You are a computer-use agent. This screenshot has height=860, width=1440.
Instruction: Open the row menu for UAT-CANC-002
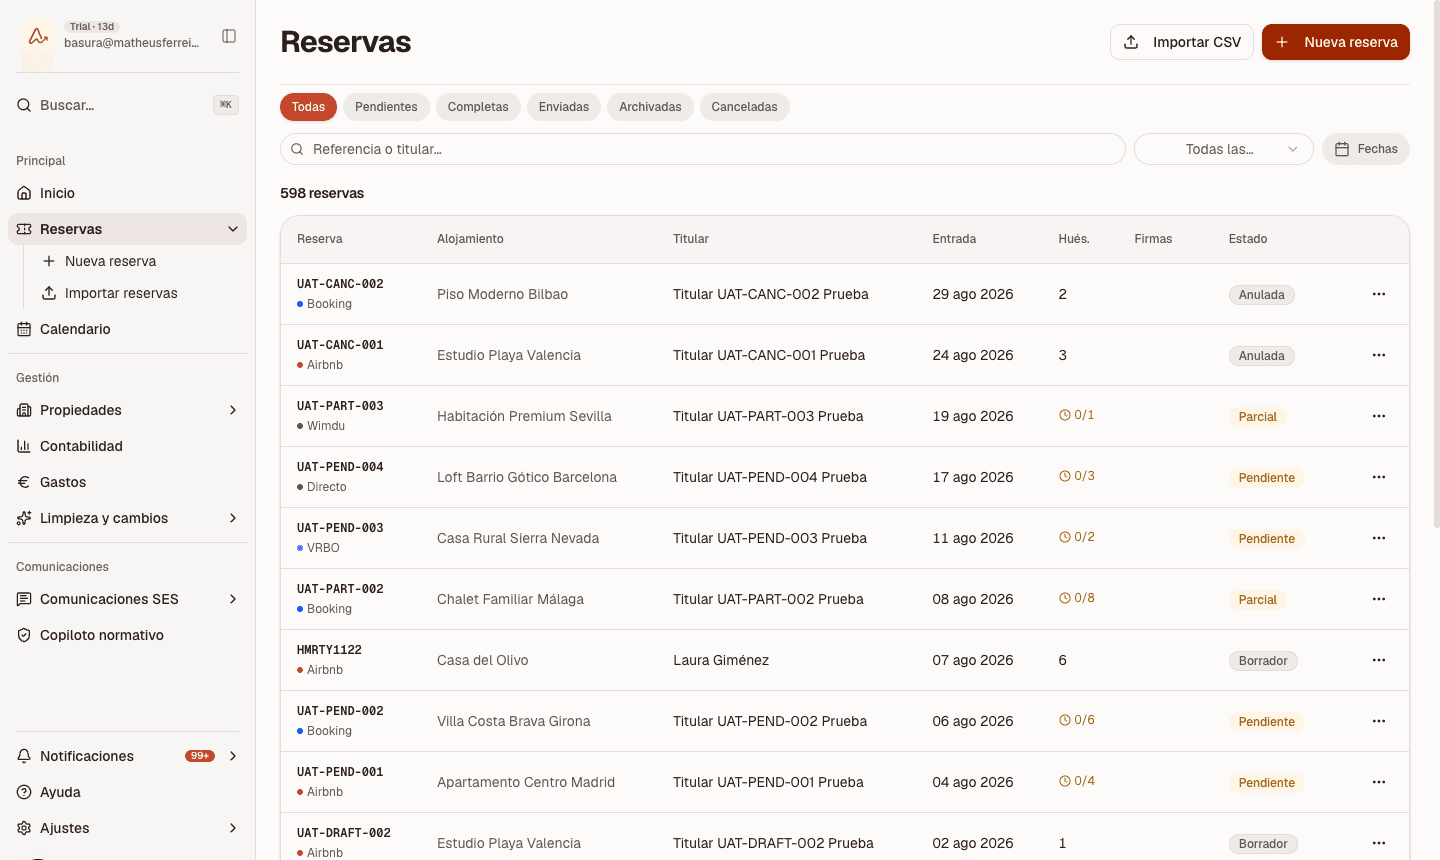click(1379, 294)
